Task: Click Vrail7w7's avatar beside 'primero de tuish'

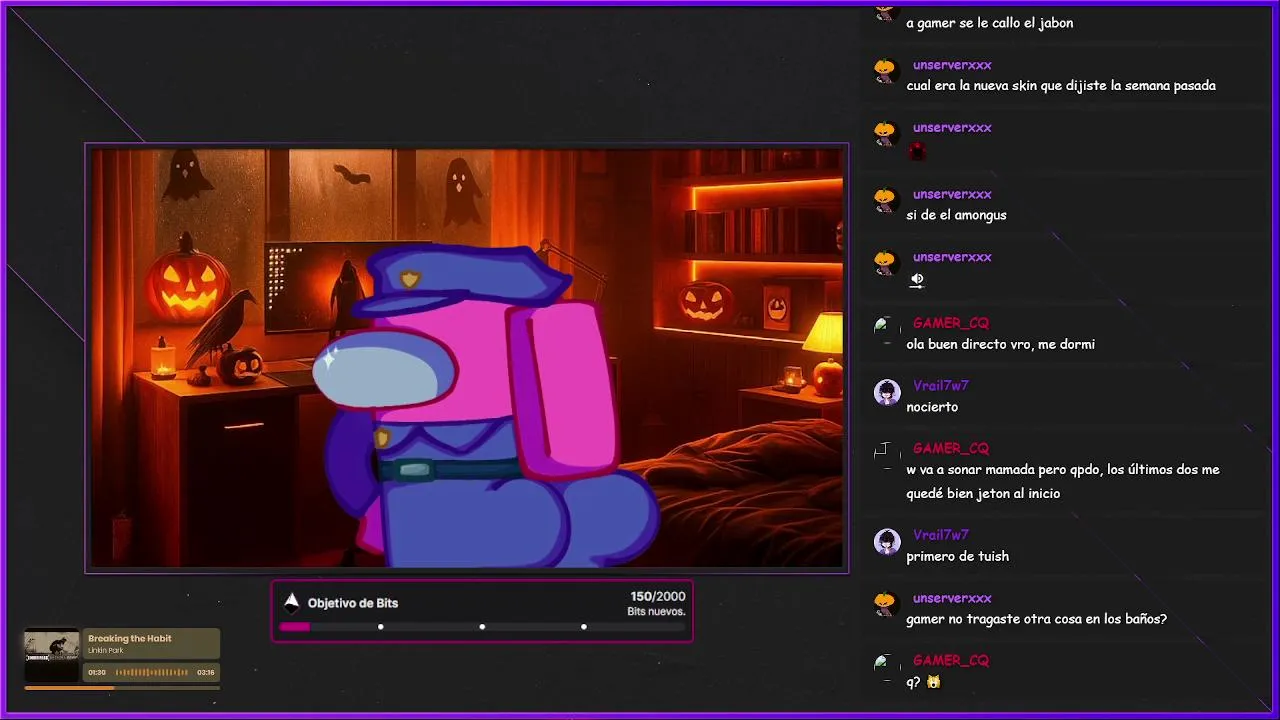Action: (x=887, y=541)
